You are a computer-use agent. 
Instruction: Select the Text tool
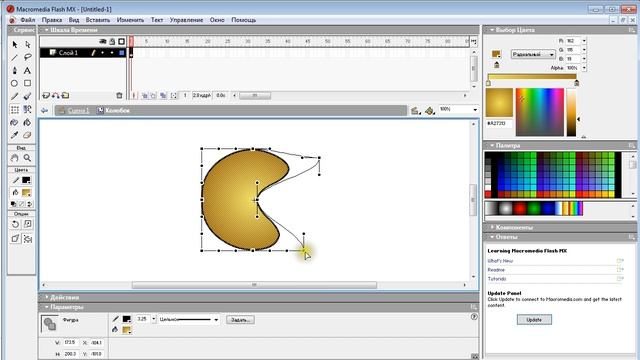[x=27, y=71]
